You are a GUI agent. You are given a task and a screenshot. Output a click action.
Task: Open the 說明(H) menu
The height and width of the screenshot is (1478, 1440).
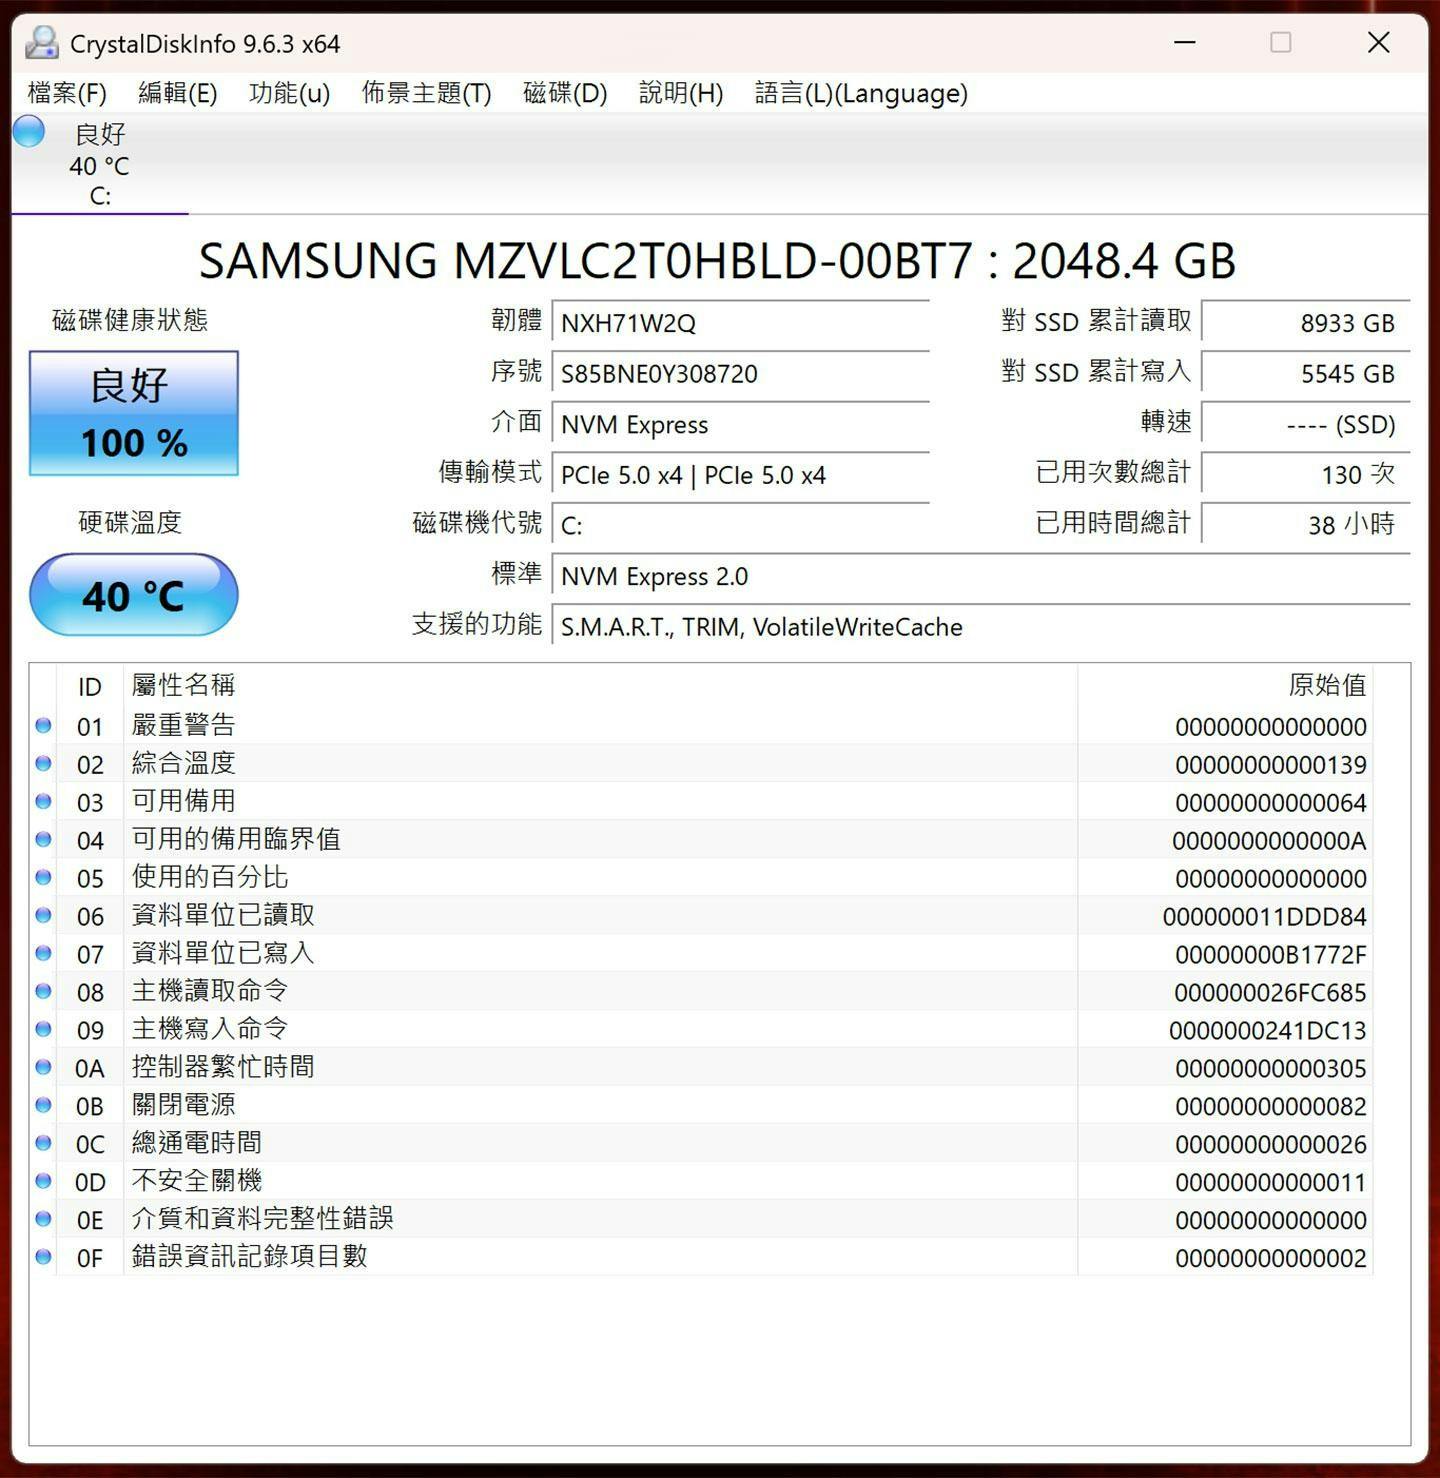pyautogui.click(x=681, y=93)
